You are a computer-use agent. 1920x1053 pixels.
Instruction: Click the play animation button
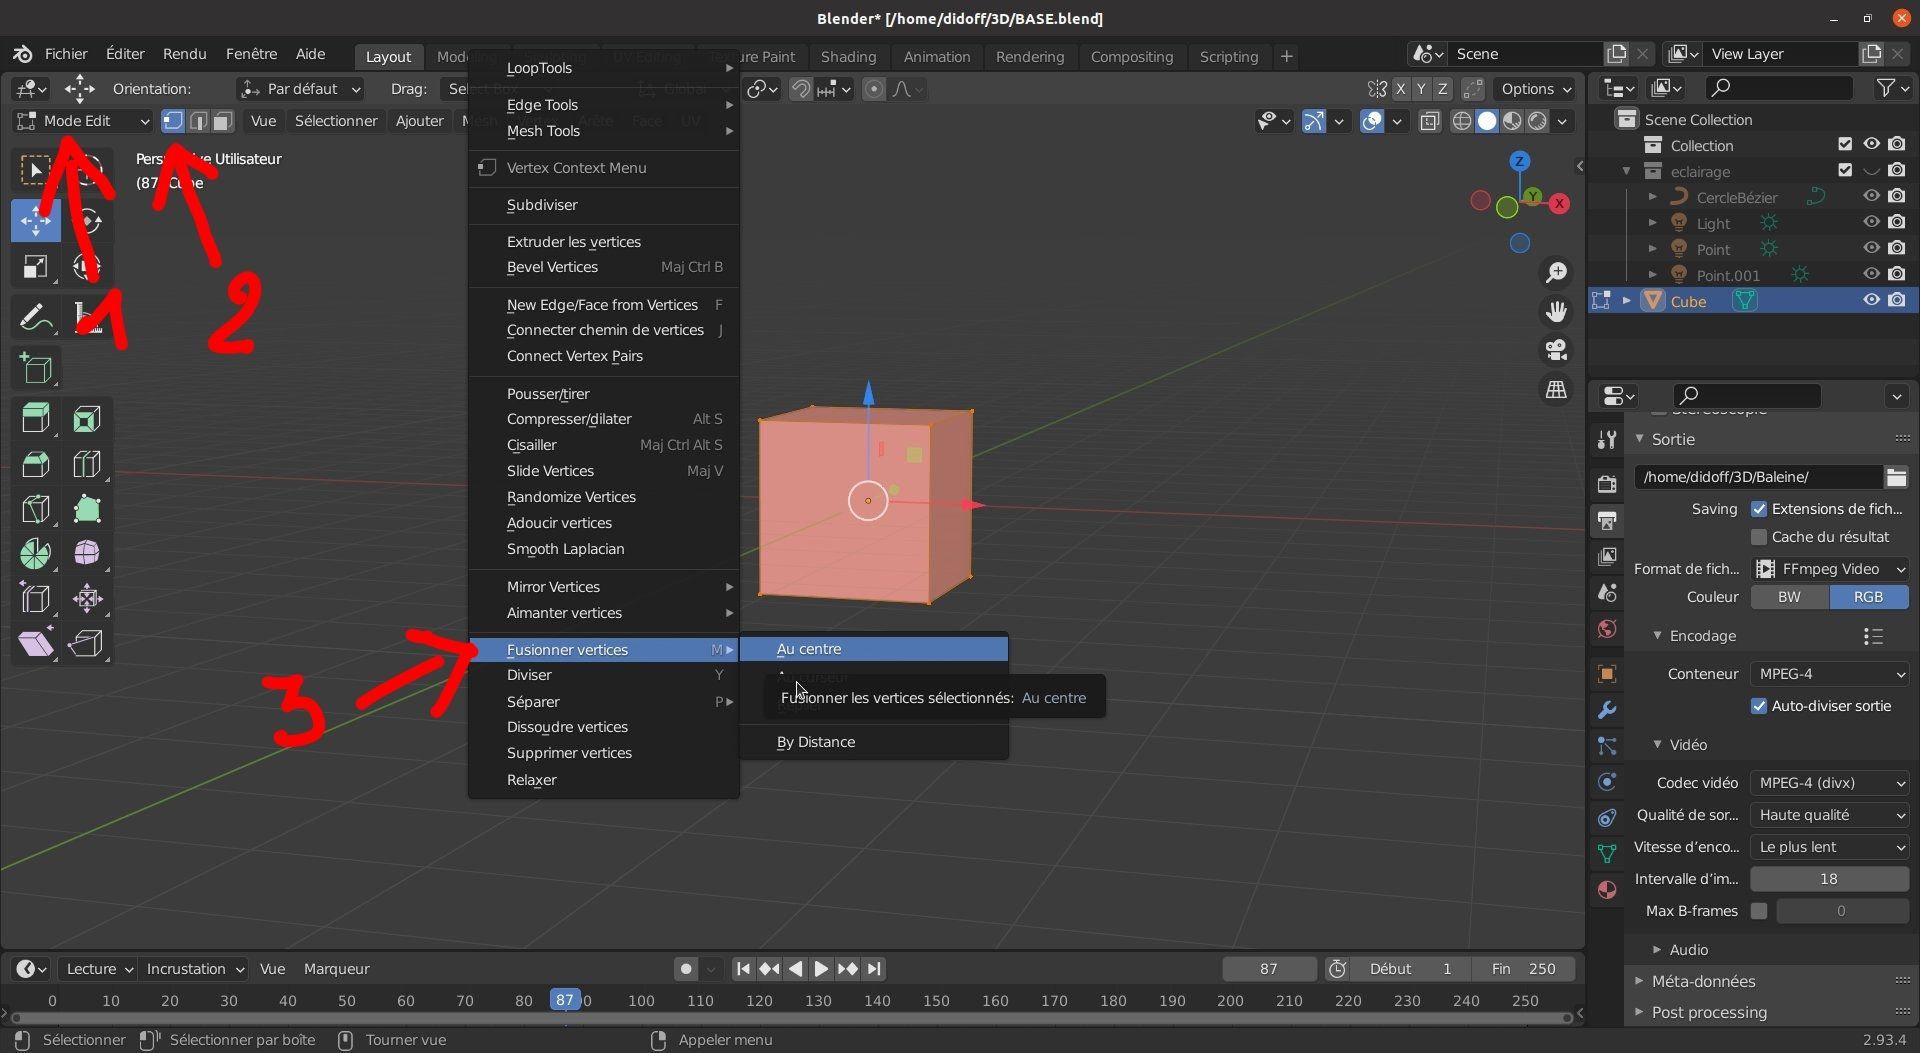[x=821, y=969]
